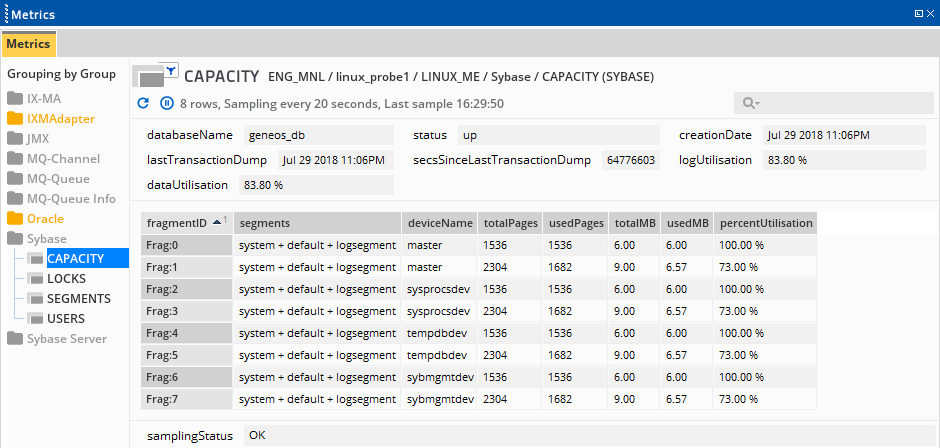Open the IX-MA group folder
The image size is (940, 448).
click(x=44, y=99)
